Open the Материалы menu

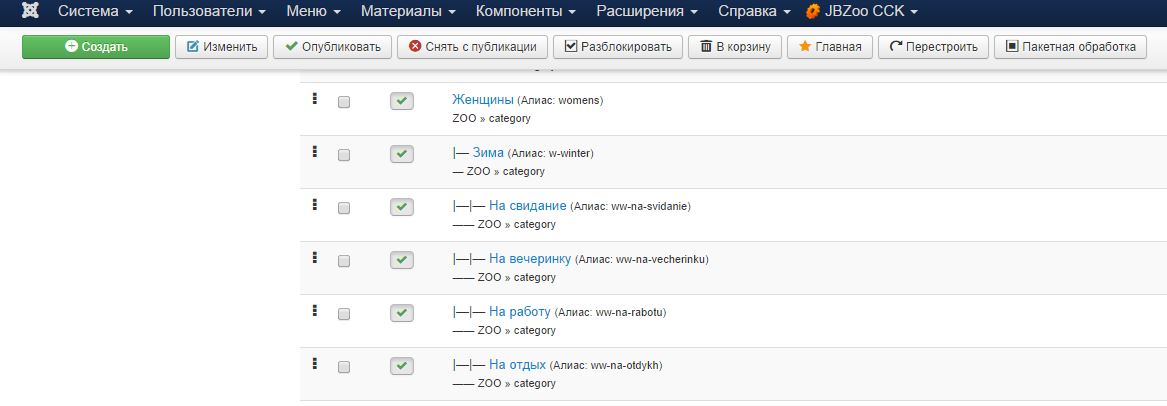[408, 12]
